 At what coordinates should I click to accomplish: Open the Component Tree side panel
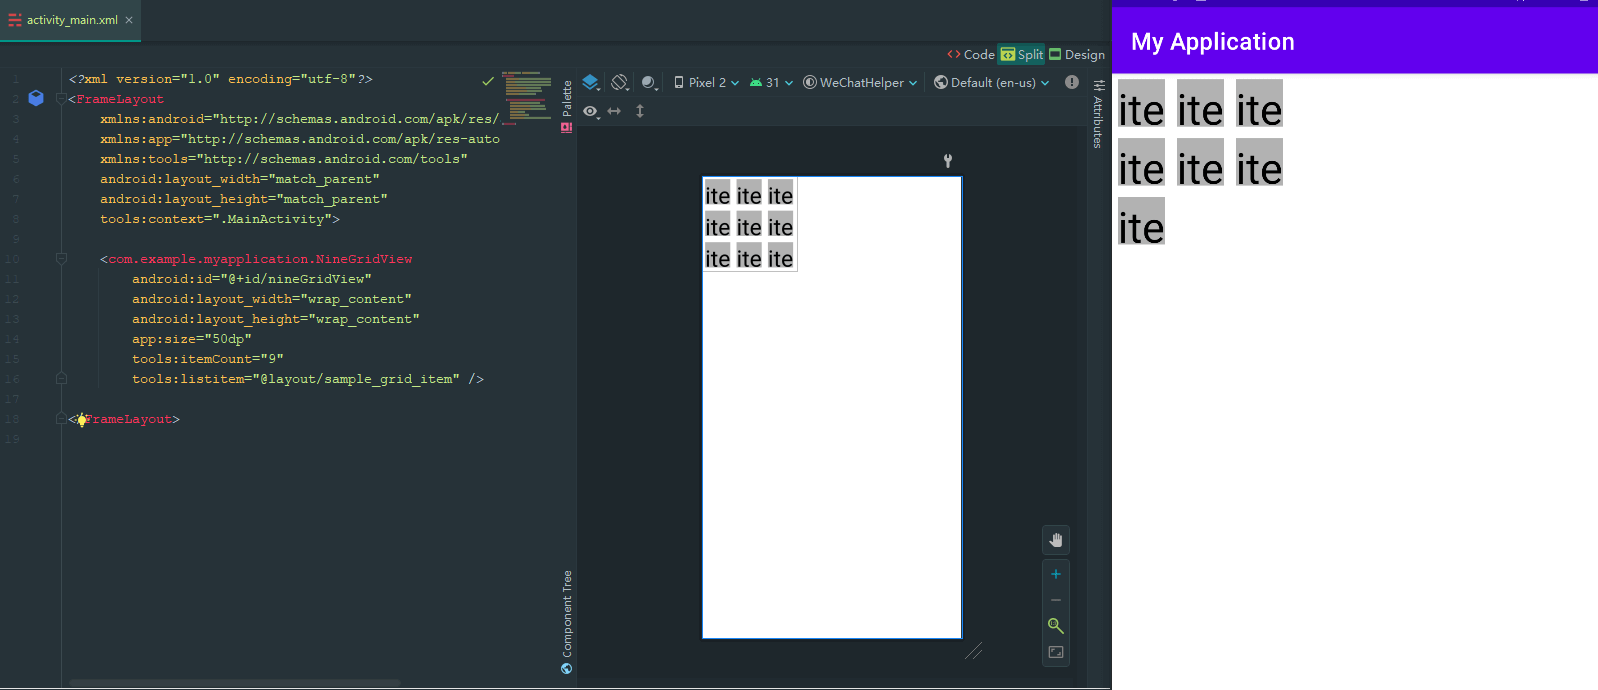(567, 612)
